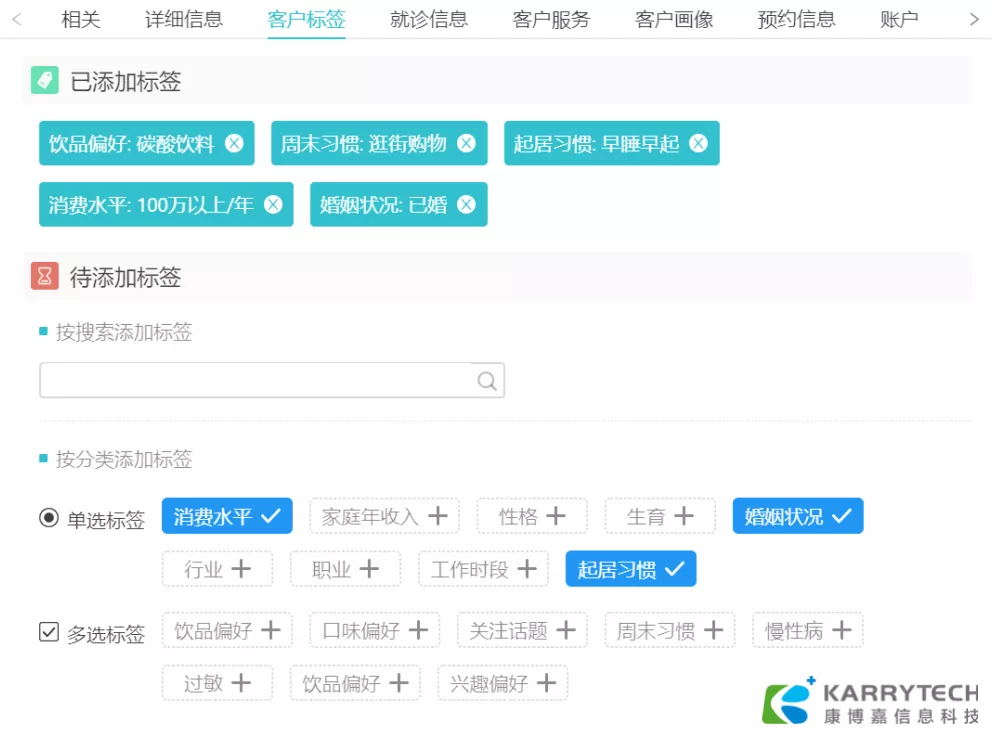Delete the 起居习惯: 早睡早起 tag
Viewport: 992px width, 748px height.
pyautogui.click(x=698, y=144)
